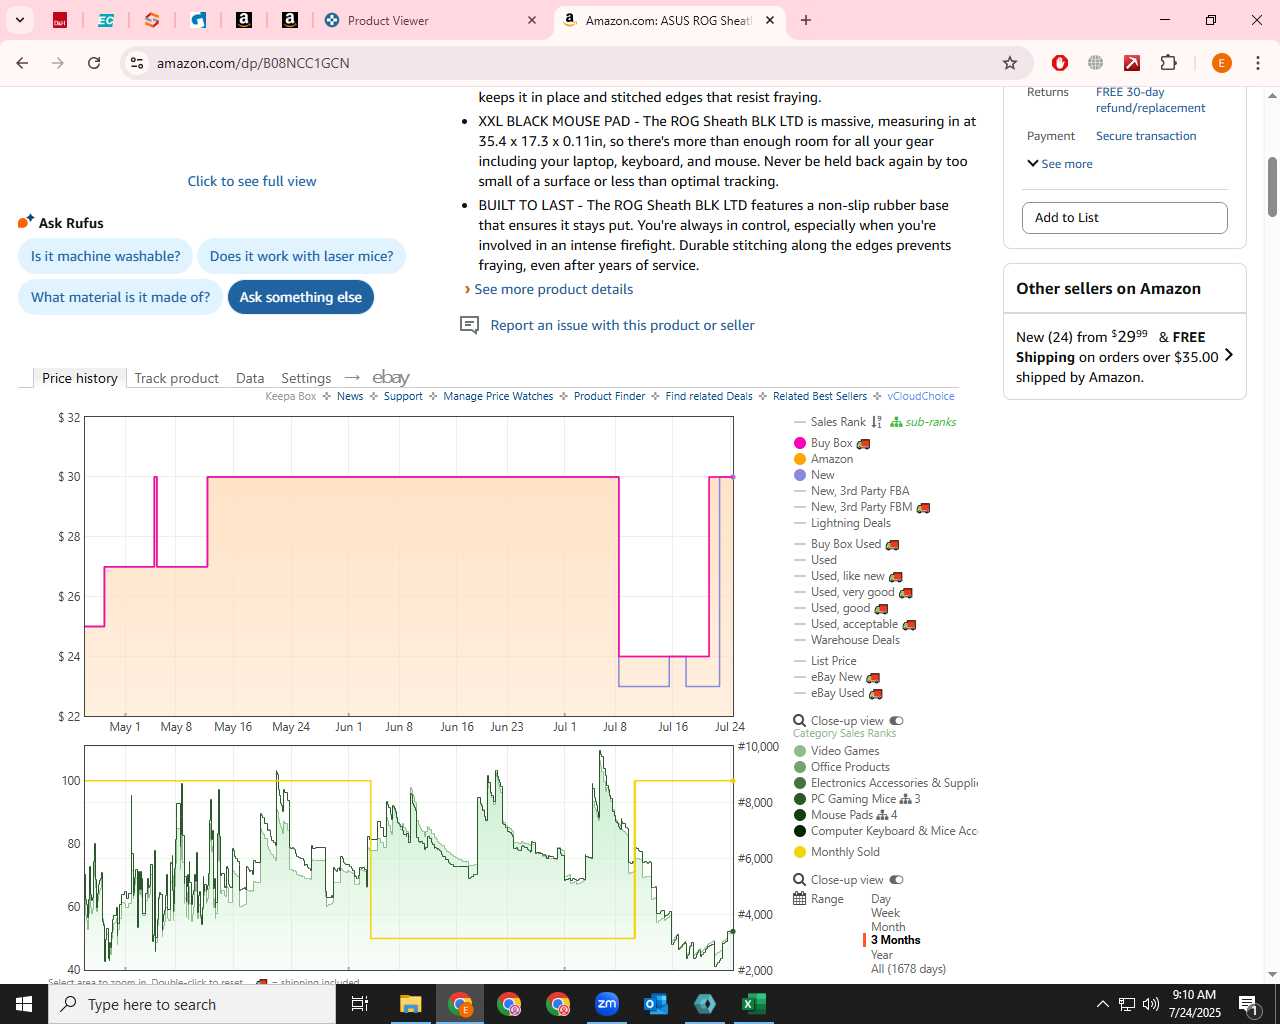Open the Keepa Data tab
Image resolution: width=1280 pixels, height=1024 pixels.
(x=250, y=378)
